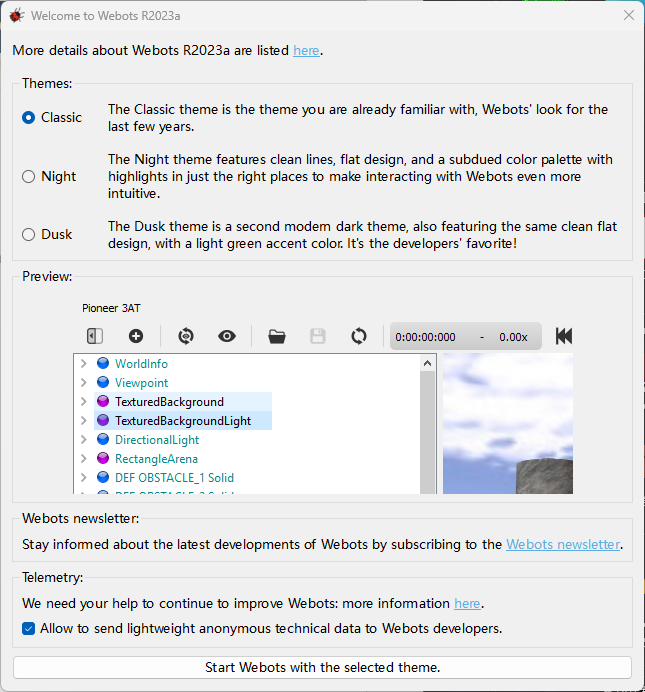Uncheck the allow anonymous technical data checkbox
Screen dimensions: 645x692
pos(29,628)
